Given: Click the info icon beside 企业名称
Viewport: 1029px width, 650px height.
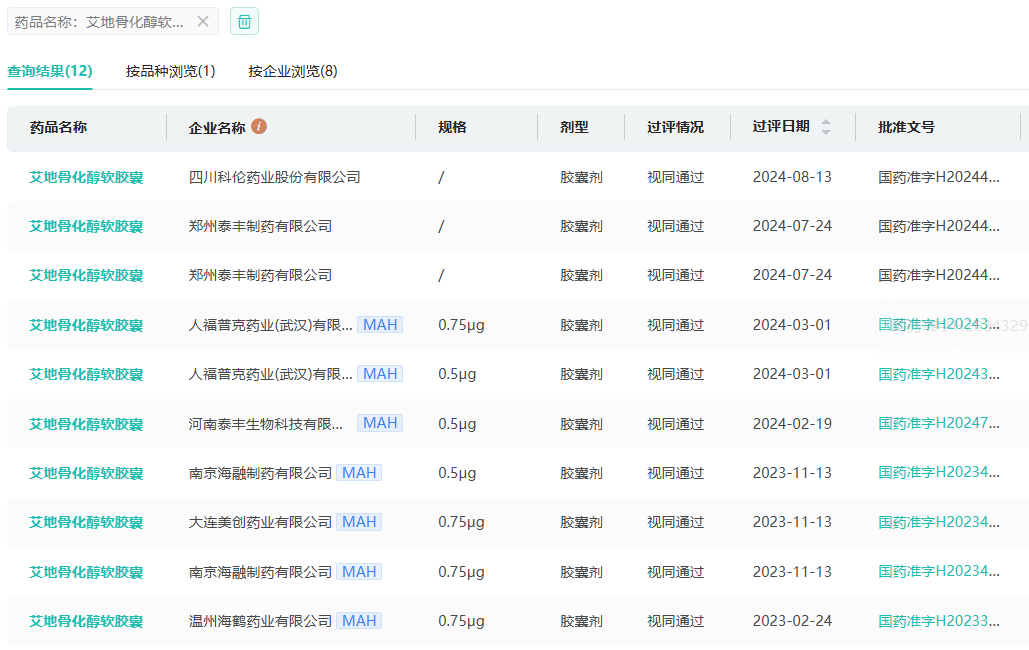Looking at the screenshot, I should (259, 127).
